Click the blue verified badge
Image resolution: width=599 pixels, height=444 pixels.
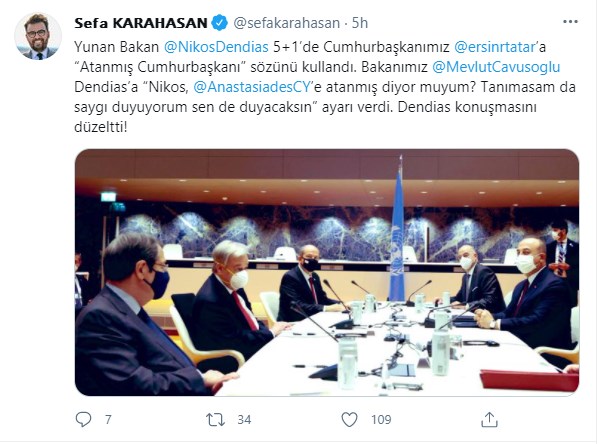tap(220, 23)
